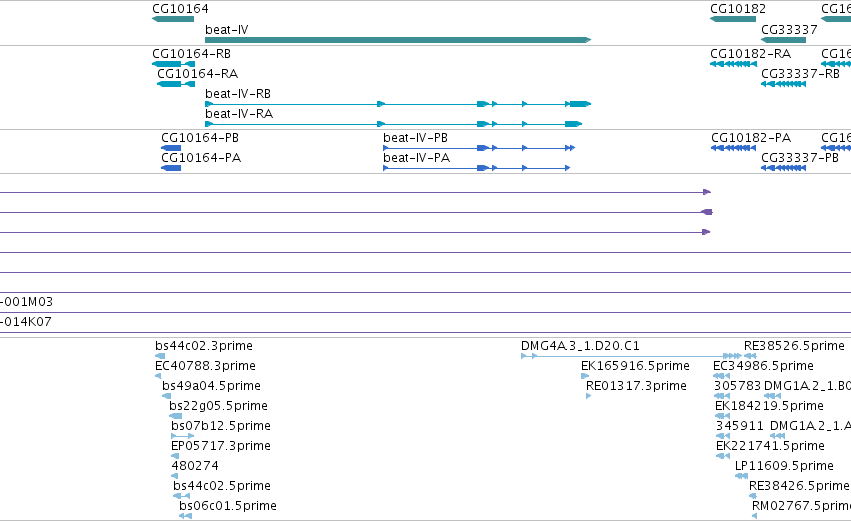
Task: Click the CG33337-PB protein label
Action: point(800,158)
